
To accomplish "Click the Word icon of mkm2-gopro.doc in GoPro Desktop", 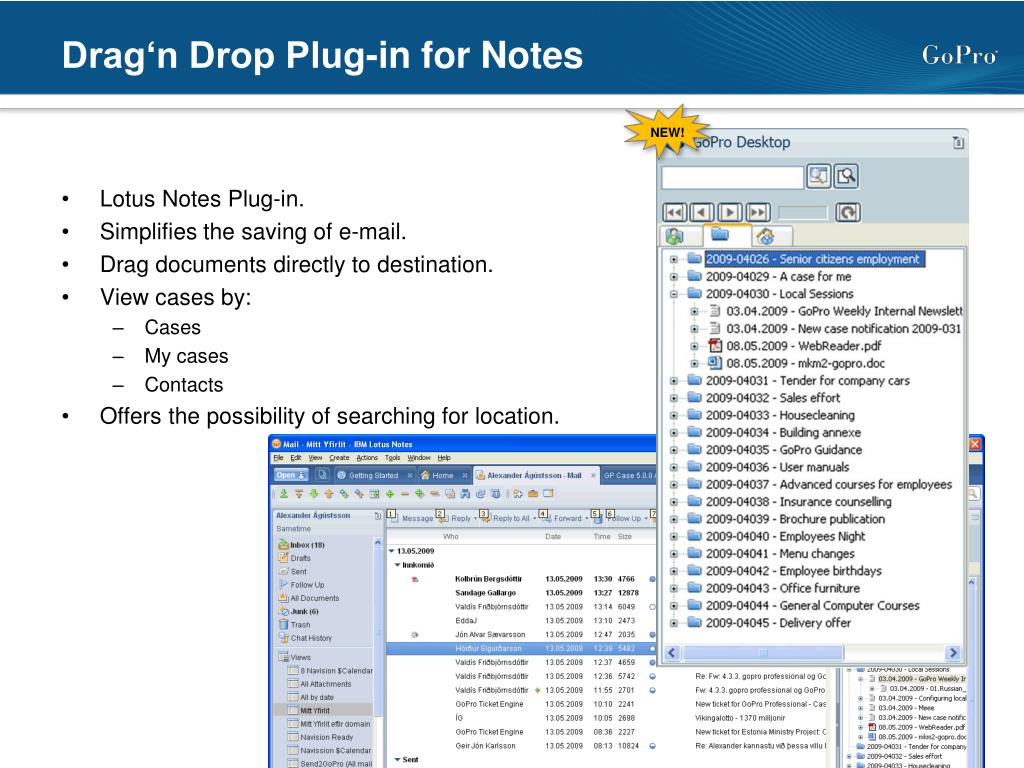I will point(715,362).
